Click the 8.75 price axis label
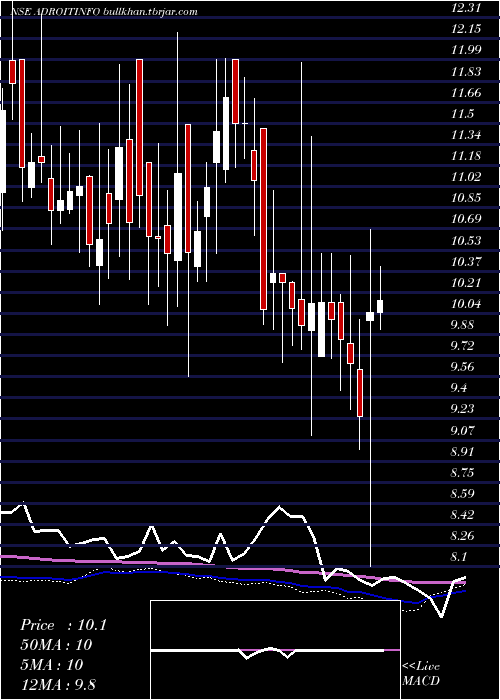Viewport: 500px width, 700px height. 462,473
